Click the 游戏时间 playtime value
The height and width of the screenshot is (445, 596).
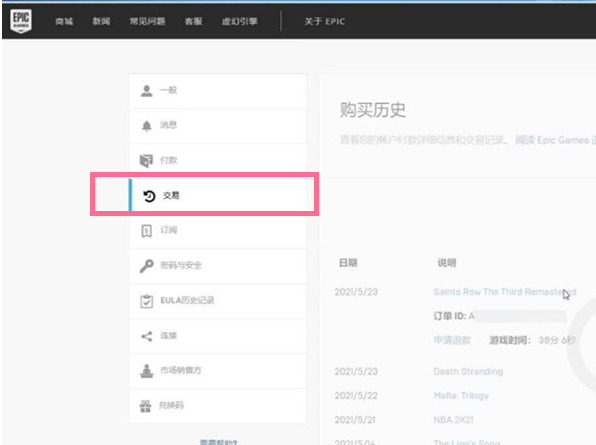(557, 340)
